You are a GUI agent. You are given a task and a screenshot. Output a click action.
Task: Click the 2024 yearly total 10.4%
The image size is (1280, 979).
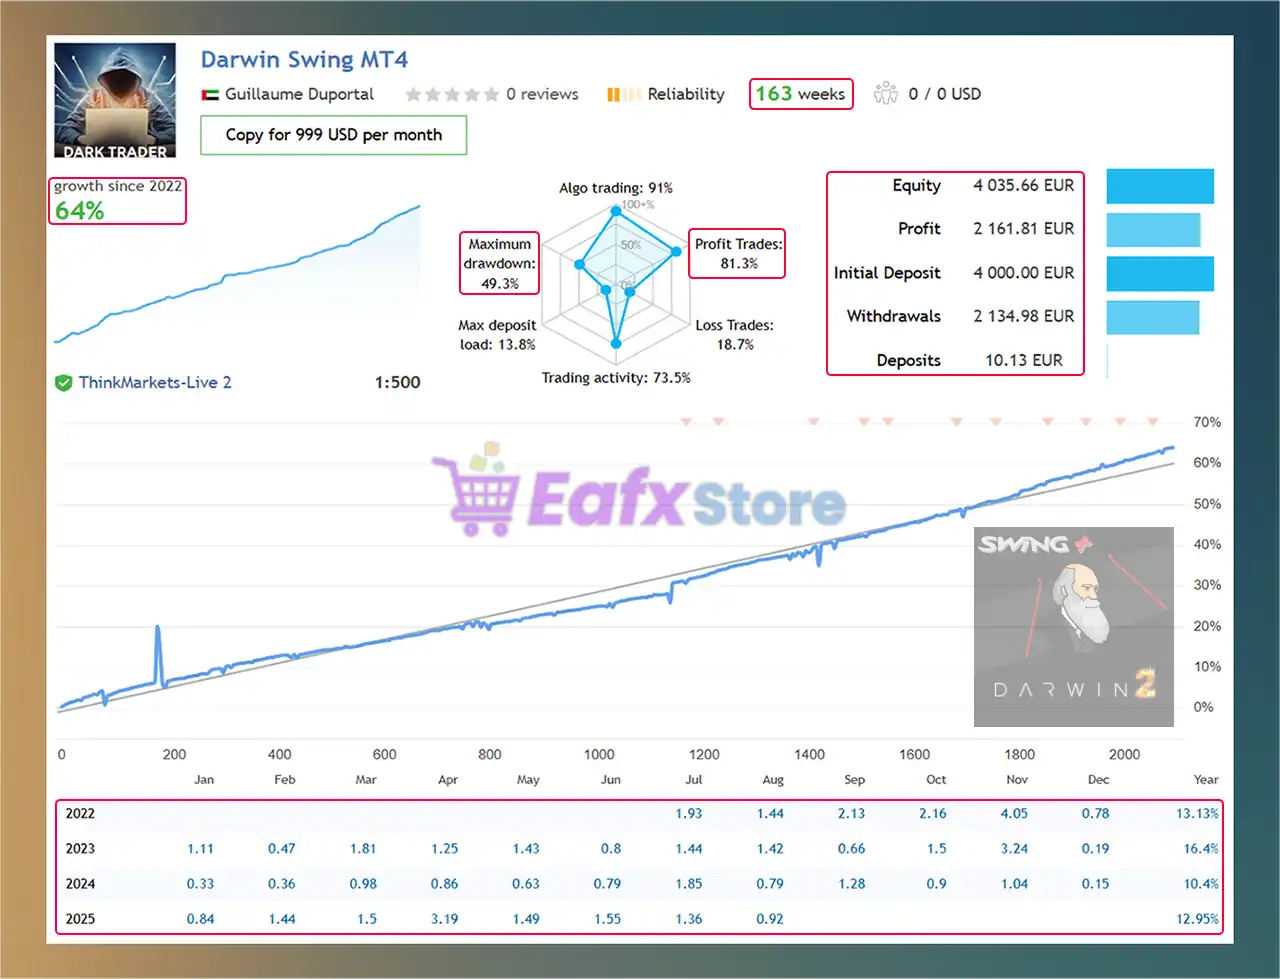coord(1201,884)
